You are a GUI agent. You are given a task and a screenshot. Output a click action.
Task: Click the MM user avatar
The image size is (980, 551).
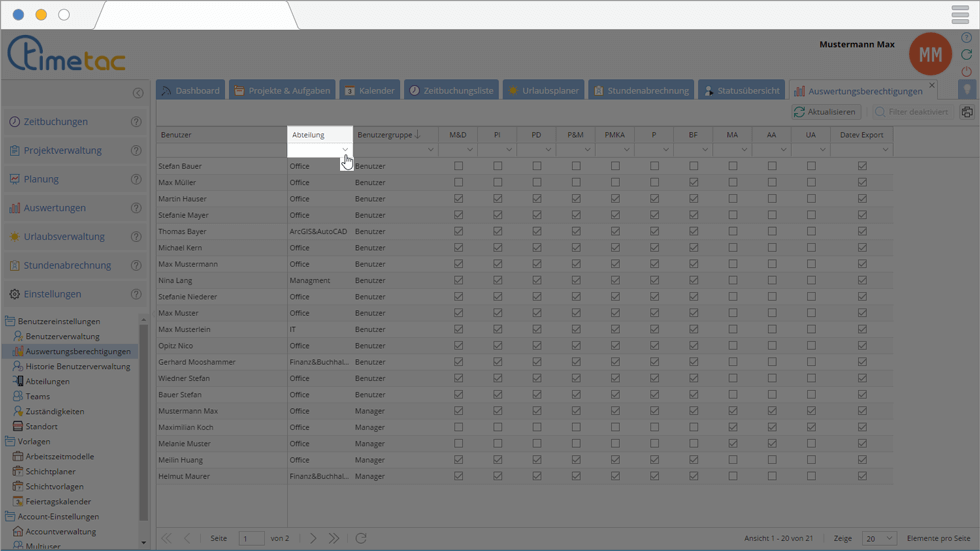930,55
